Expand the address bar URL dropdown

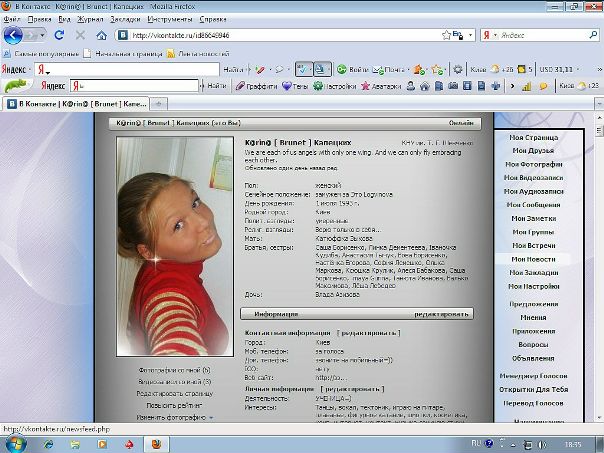pos(470,35)
